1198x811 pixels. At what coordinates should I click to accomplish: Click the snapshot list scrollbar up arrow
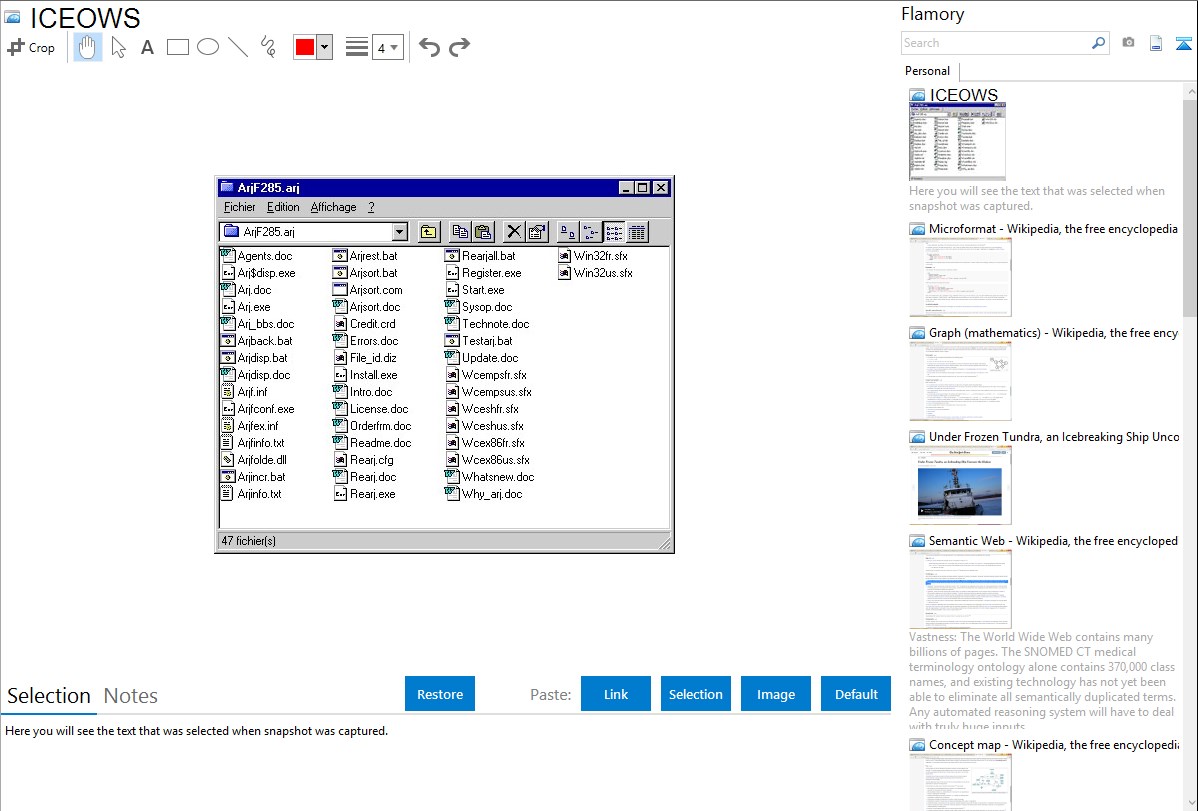point(1190,92)
